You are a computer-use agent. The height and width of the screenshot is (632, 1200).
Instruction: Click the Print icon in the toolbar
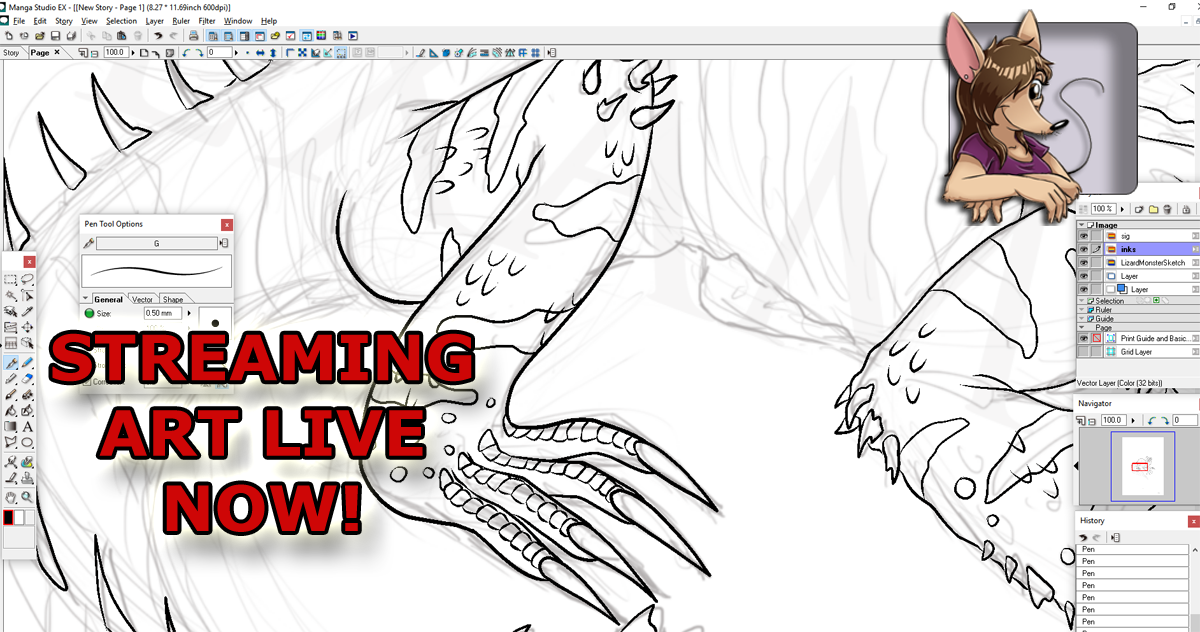194,36
